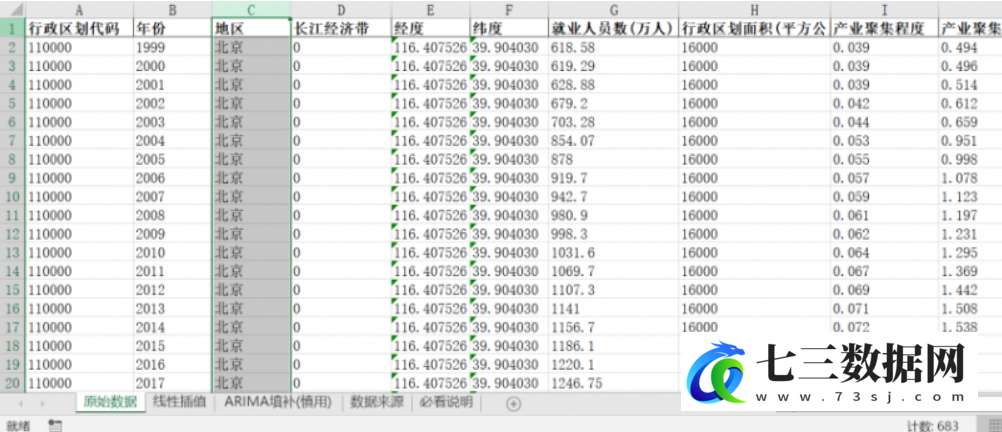
Task: Select column I header
Action: click(x=884, y=10)
